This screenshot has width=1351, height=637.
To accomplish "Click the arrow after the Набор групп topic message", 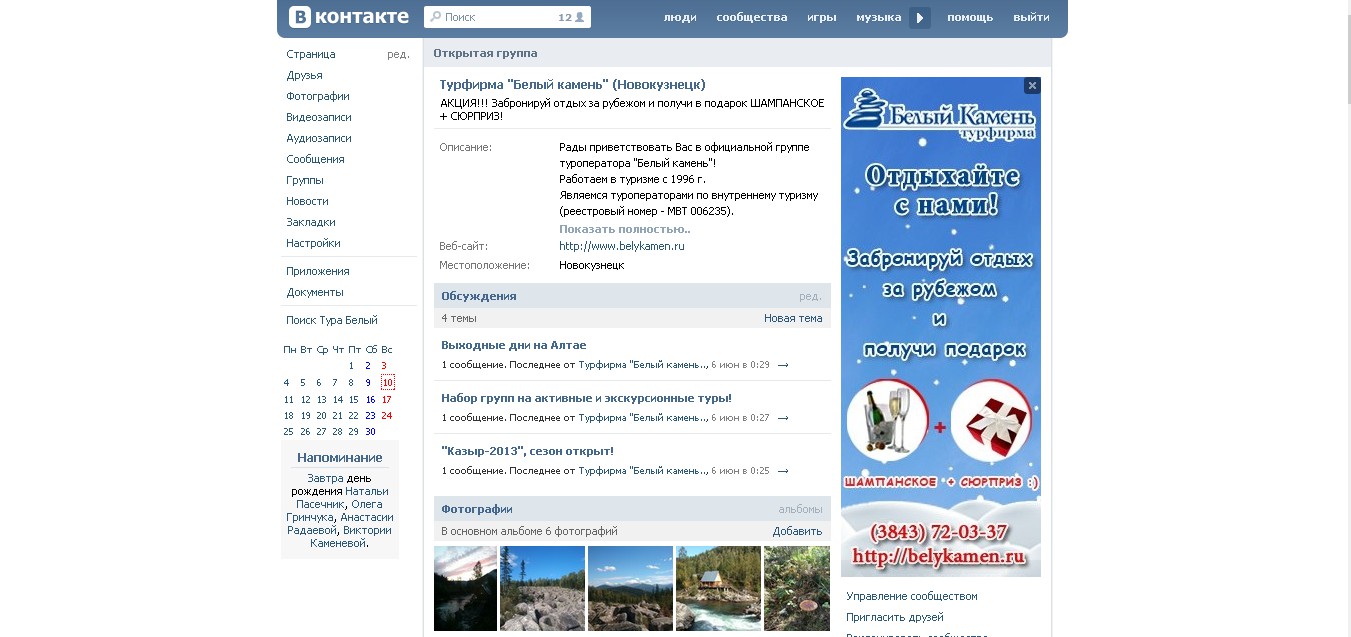I will (783, 418).
